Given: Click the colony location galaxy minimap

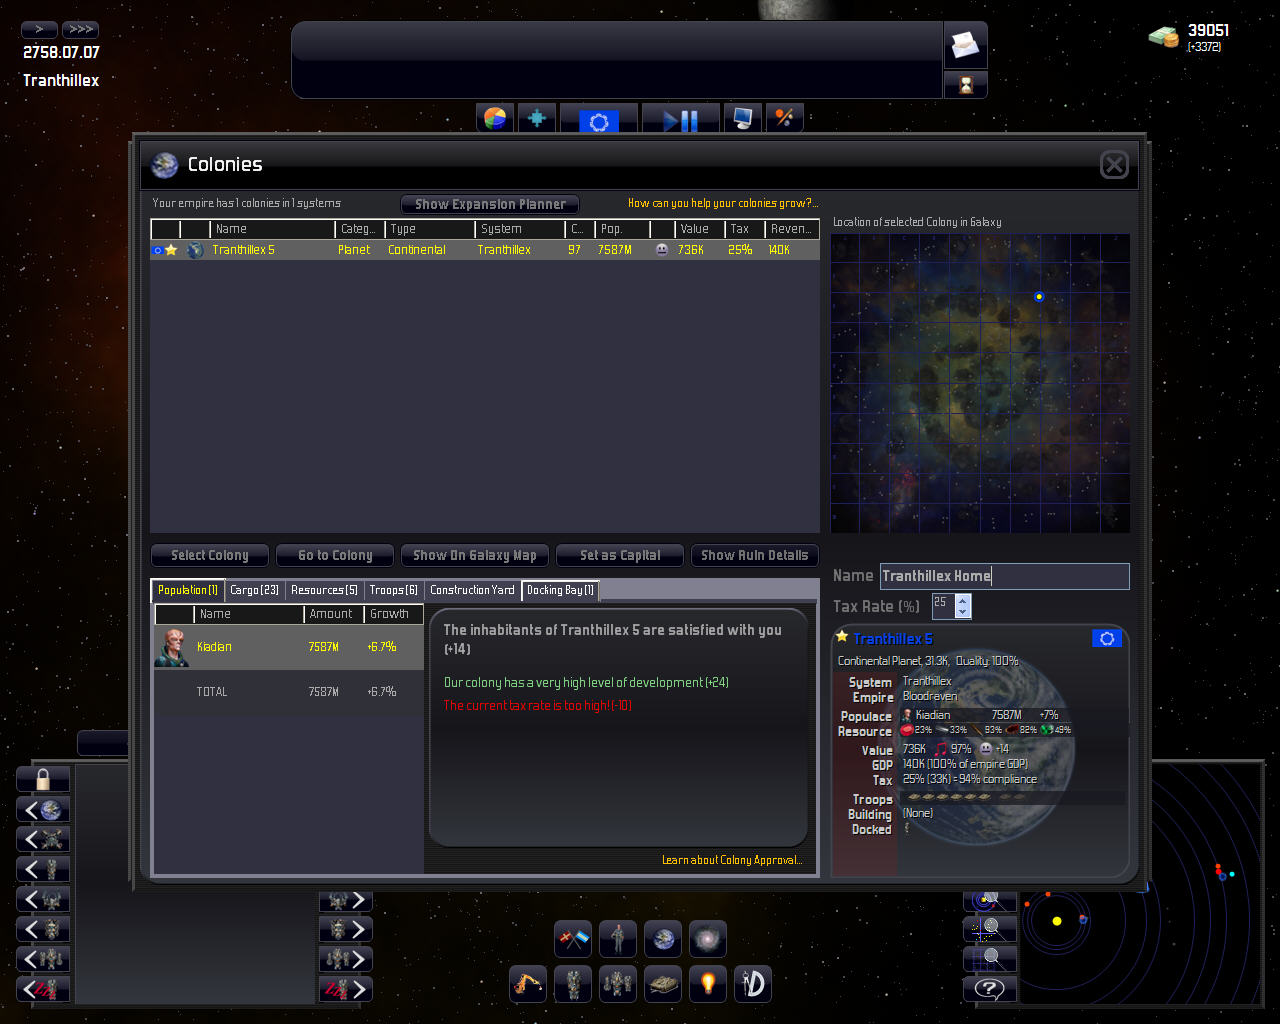Looking at the screenshot, I should click(980, 383).
